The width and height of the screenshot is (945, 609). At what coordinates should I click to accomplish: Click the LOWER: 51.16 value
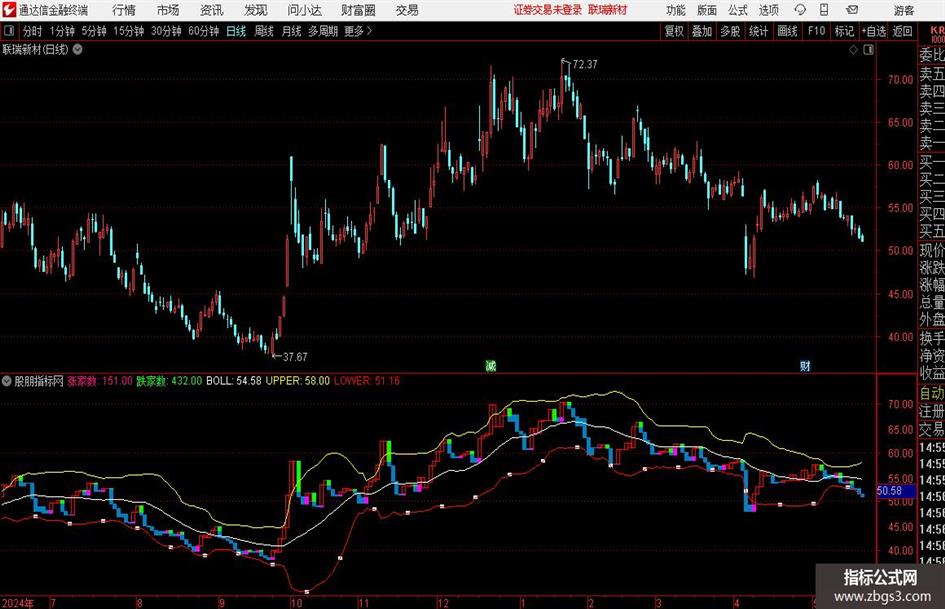tap(366, 381)
